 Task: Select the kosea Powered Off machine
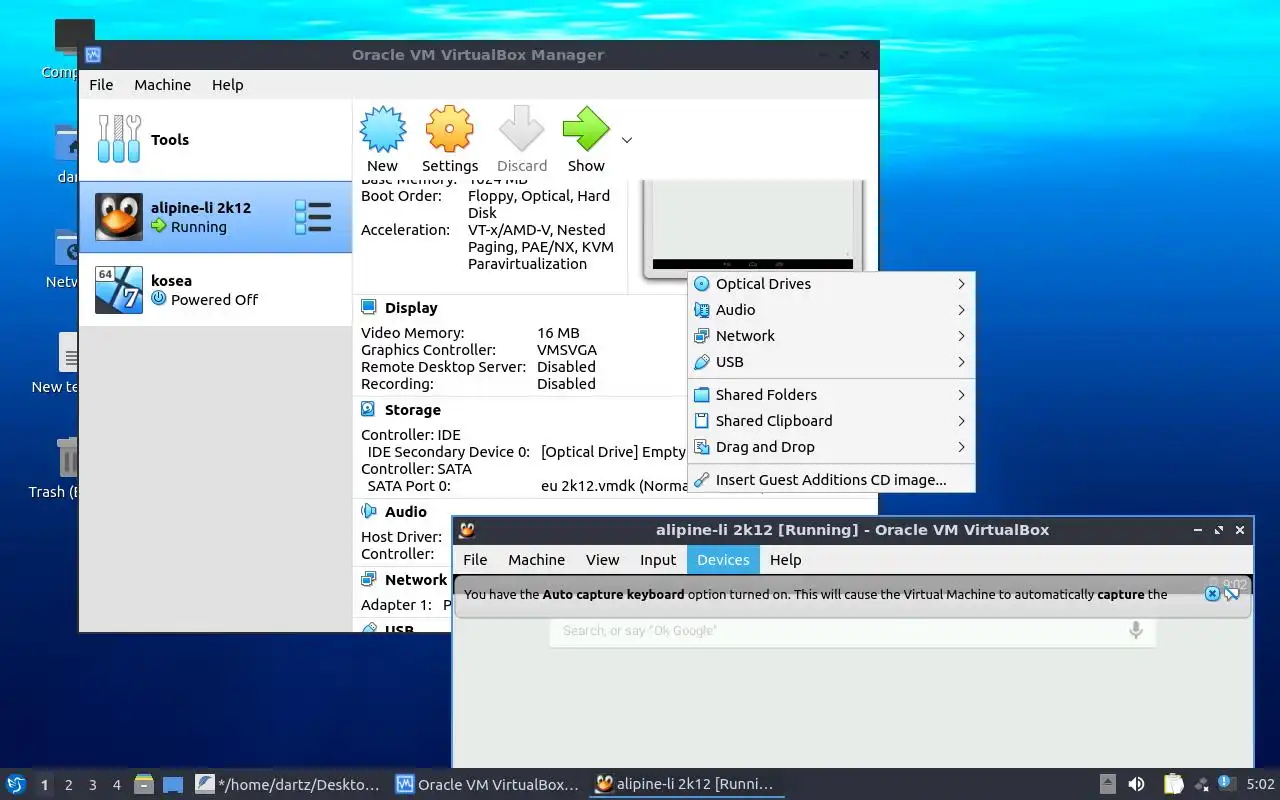pyautogui.click(x=215, y=290)
